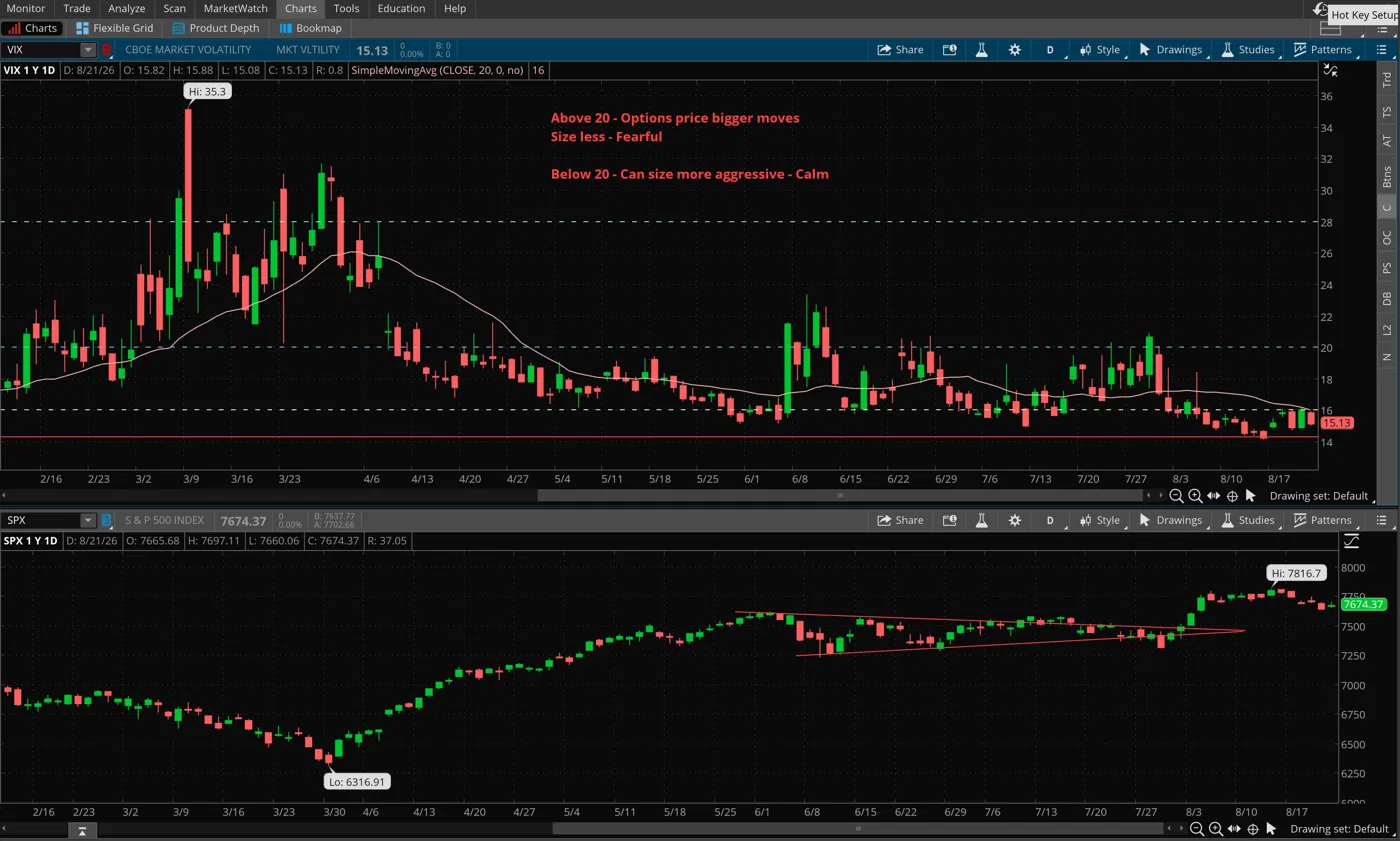Zoom in the VIX chart with the magnifier plus

click(1195, 496)
